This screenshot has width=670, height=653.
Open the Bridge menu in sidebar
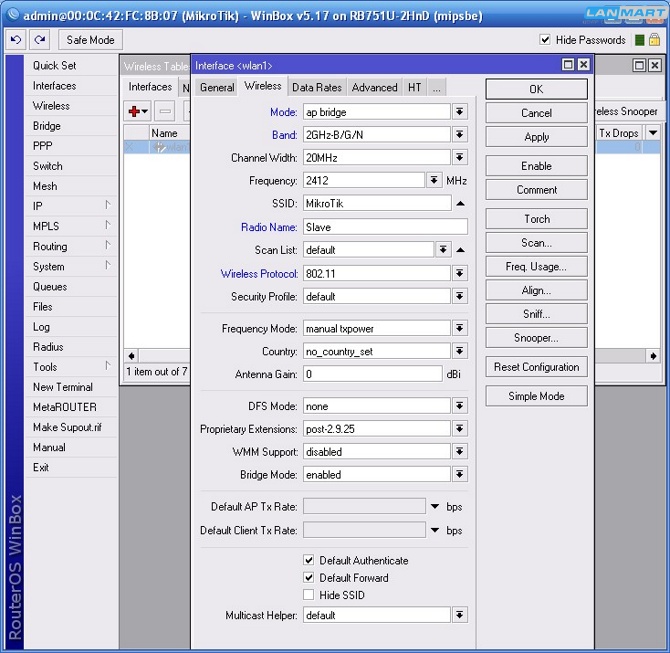click(47, 126)
